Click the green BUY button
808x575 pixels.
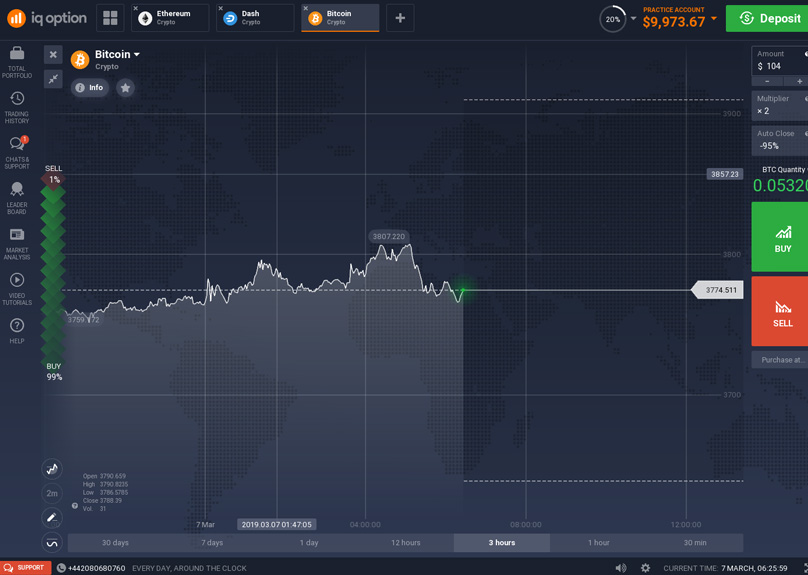pyautogui.click(x=780, y=237)
